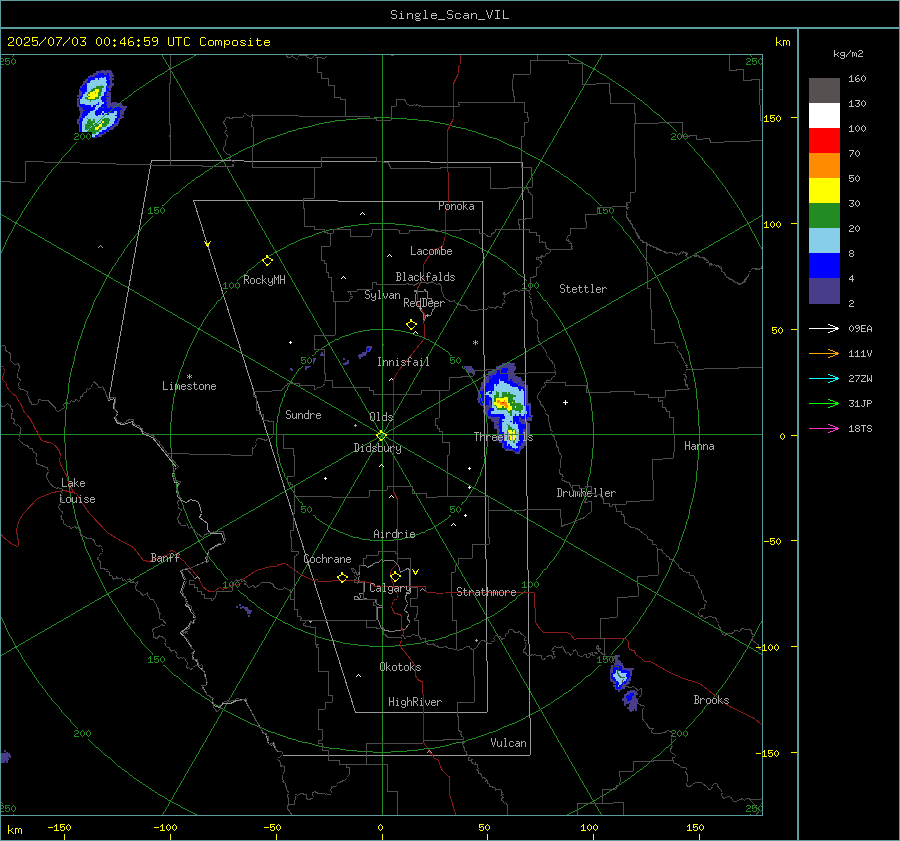Screen dimensions: 900x841
Task: Click the orange 111V arrow in legend
Action: [824, 354]
